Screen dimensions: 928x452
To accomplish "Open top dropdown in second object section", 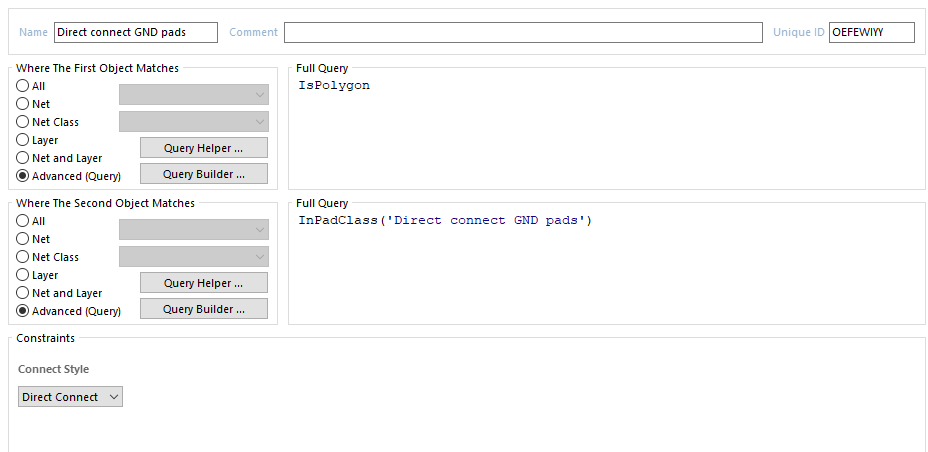I will point(194,230).
